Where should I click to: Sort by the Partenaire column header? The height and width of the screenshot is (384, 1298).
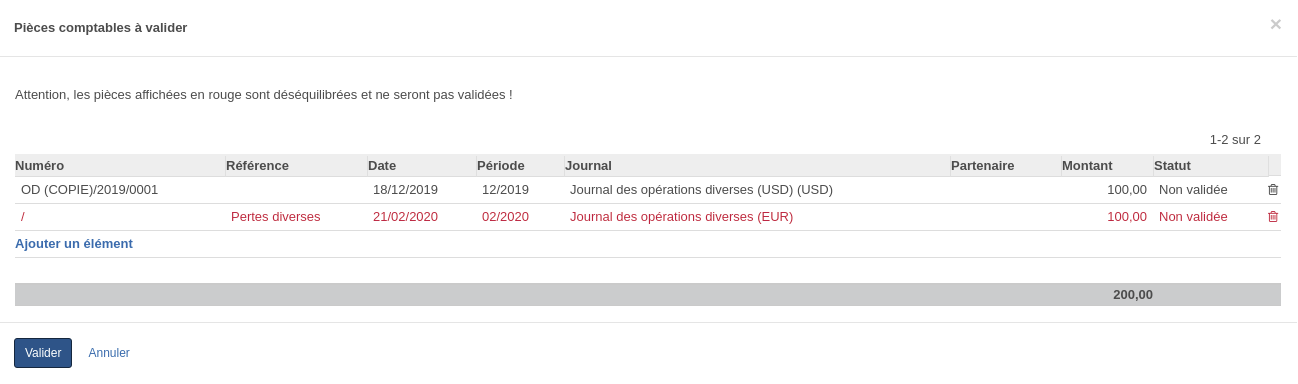(1005, 166)
